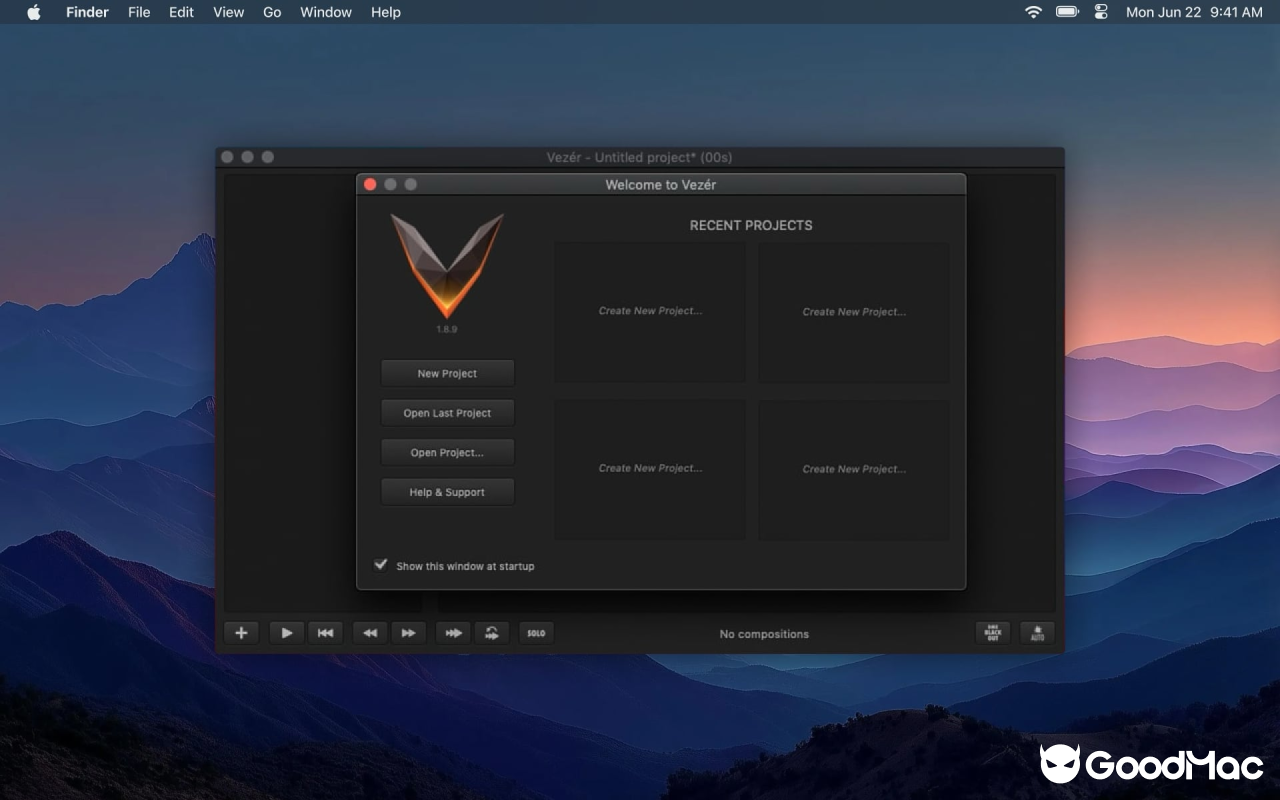Screen dimensions: 1280x800
Task: Click the Vezér logo image
Action: pyautogui.click(x=447, y=265)
